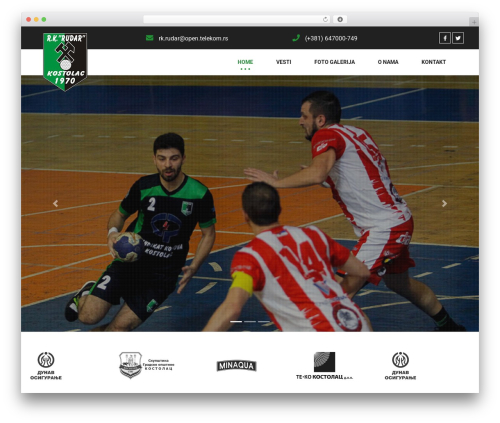The width and height of the screenshot is (500, 423).
Task: Click the rk.rudar@open.telekom.rs email link
Action: pyautogui.click(x=193, y=38)
